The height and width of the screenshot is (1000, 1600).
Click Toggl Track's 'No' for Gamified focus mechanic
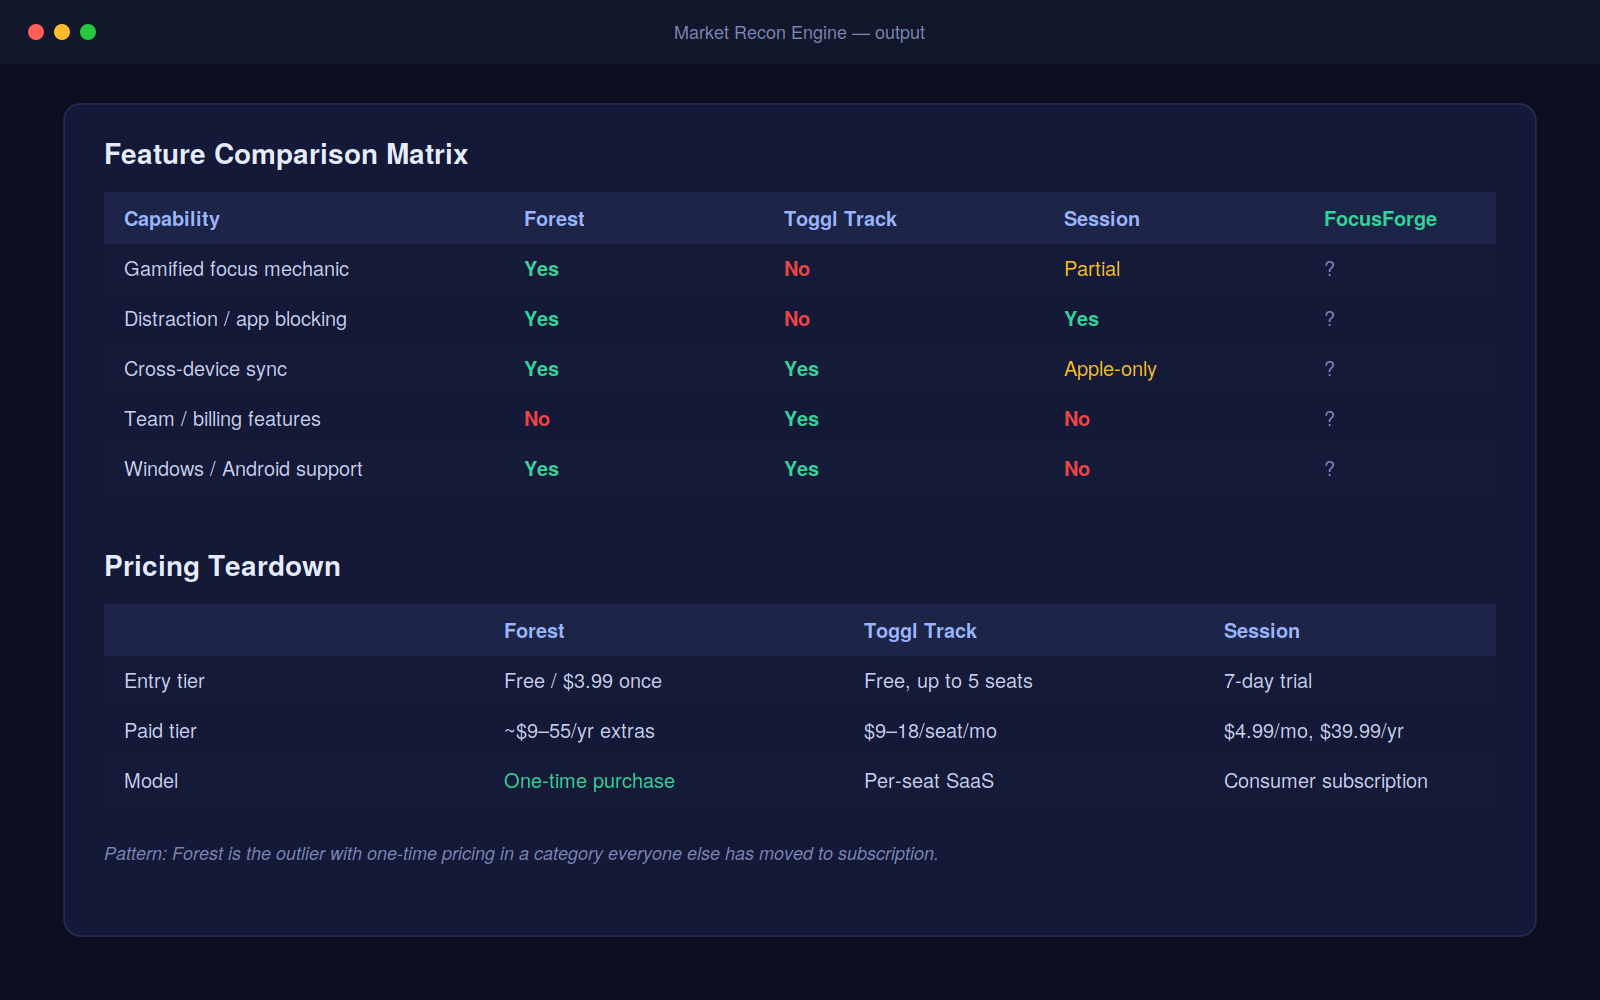(x=797, y=269)
